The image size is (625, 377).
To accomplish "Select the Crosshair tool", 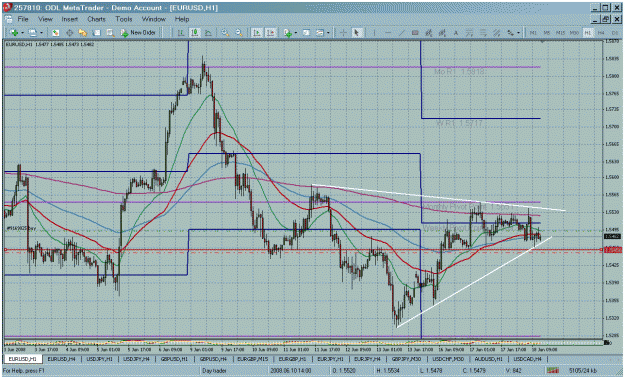I will pos(343,33).
